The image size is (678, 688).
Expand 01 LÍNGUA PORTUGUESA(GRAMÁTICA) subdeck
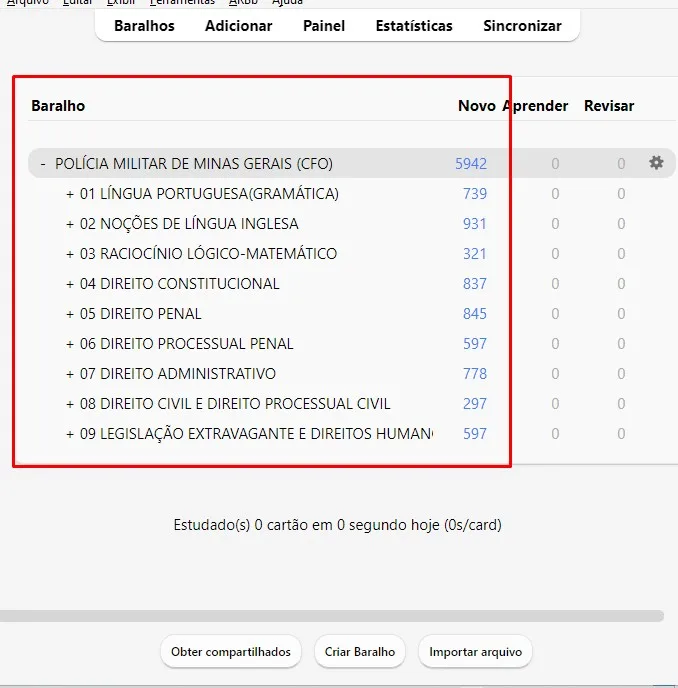70,194
